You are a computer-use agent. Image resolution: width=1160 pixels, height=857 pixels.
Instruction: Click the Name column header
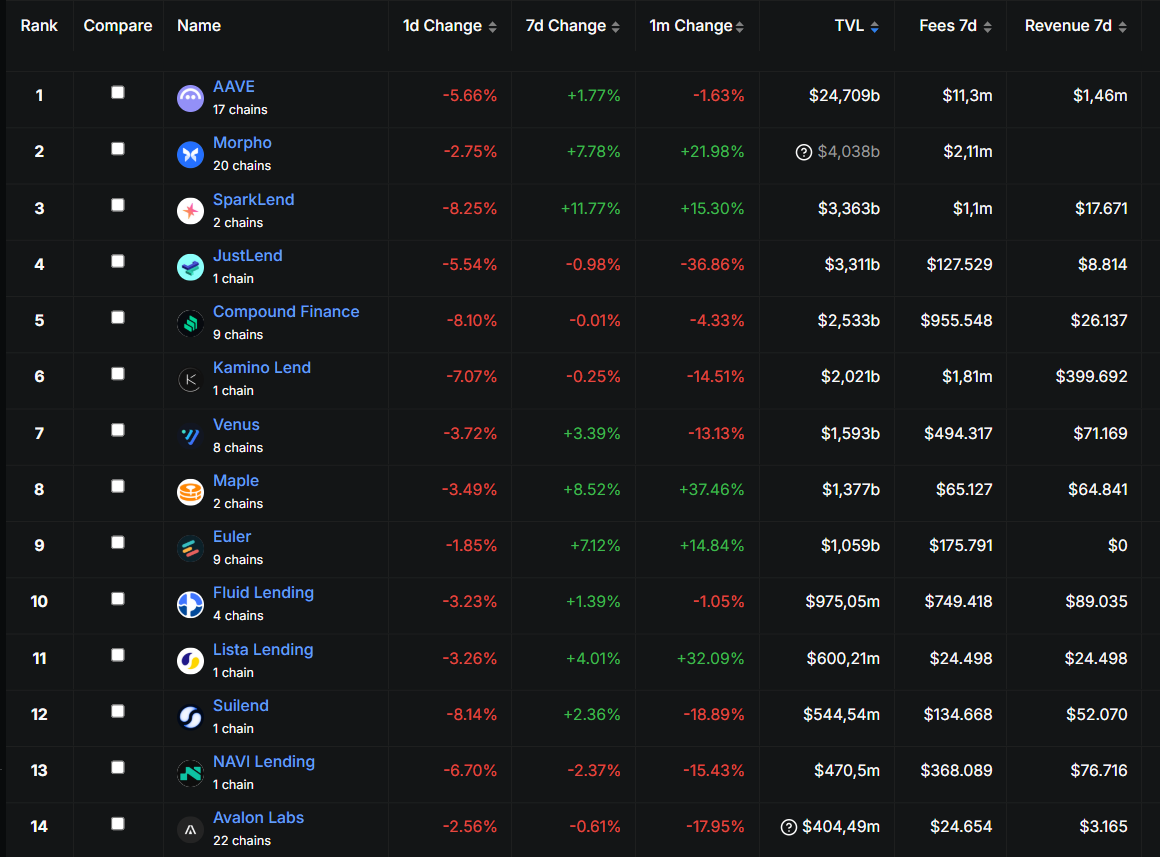(x=199, y=26)
